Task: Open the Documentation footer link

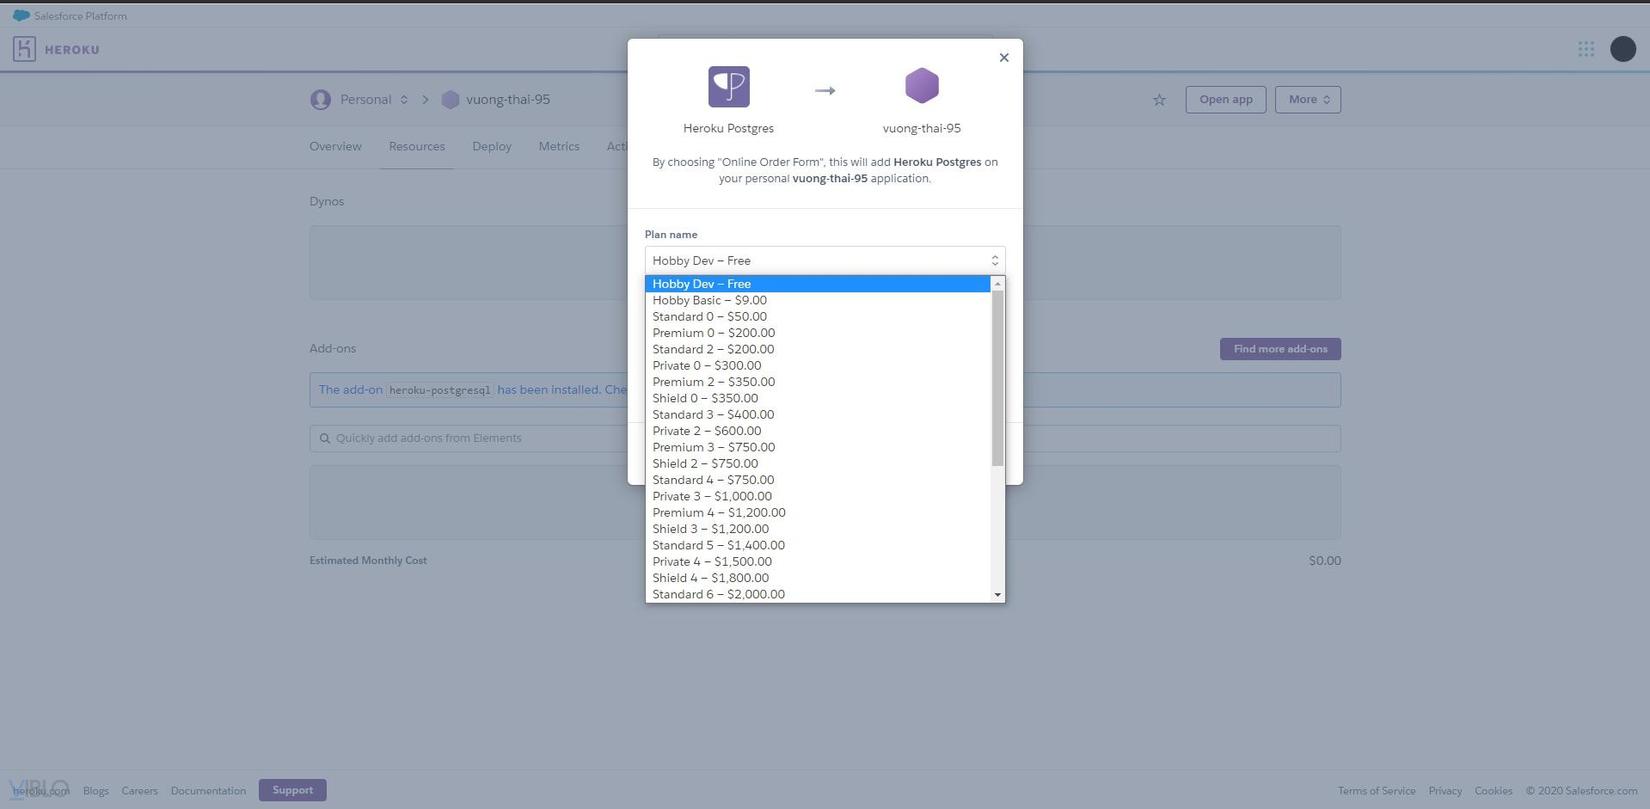Action: click(x=208, y=791)
